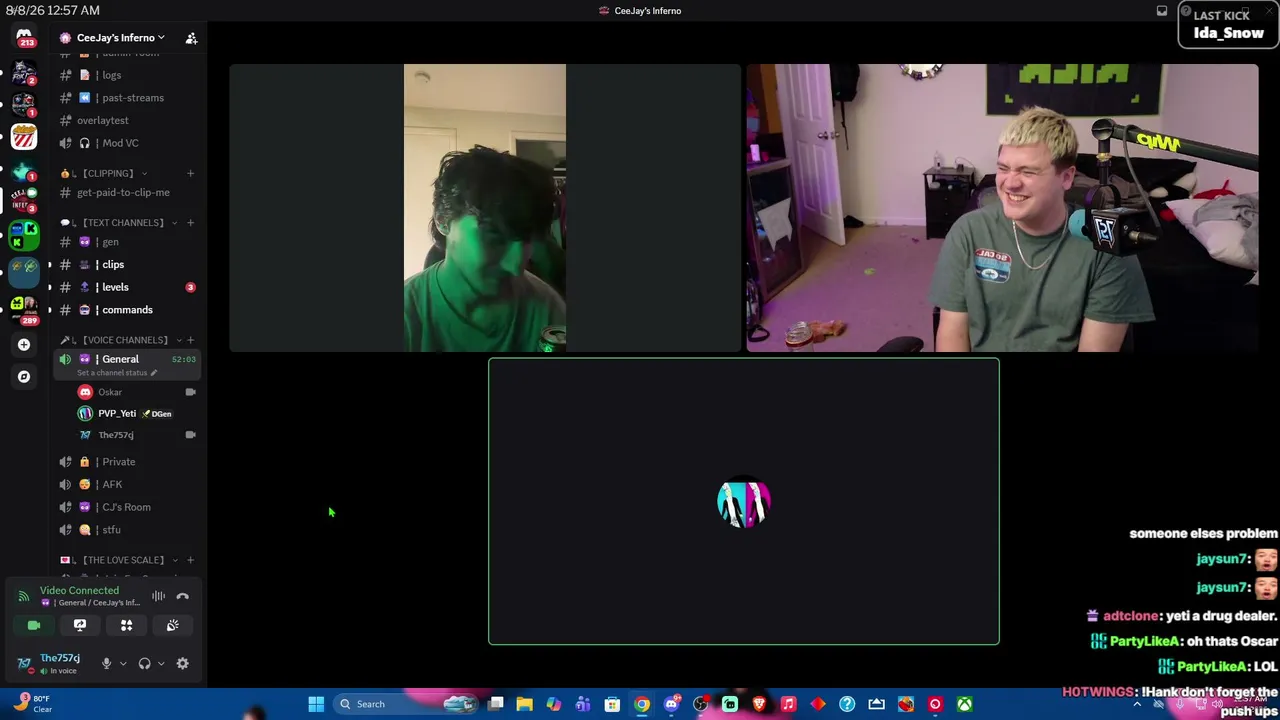Open Apple Music taskbar icon
Viewport: 1280px width, 720px height.
point(788,704)
